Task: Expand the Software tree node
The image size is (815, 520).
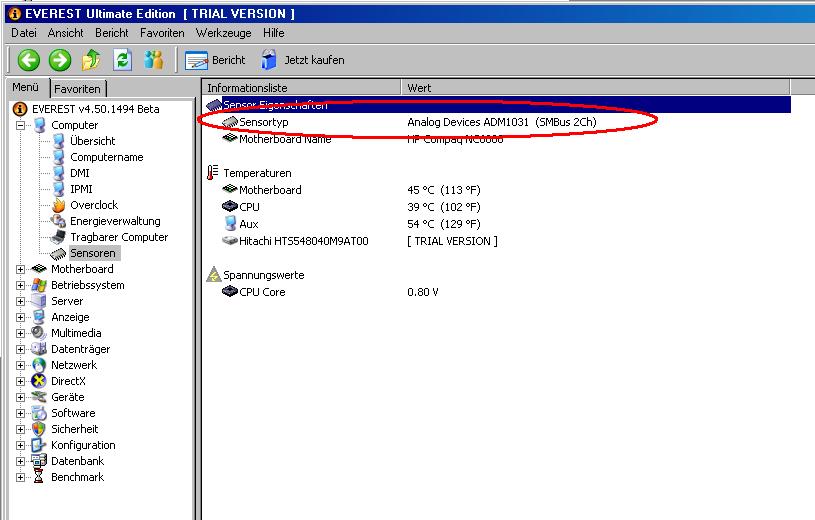Action: coord(20,414)
